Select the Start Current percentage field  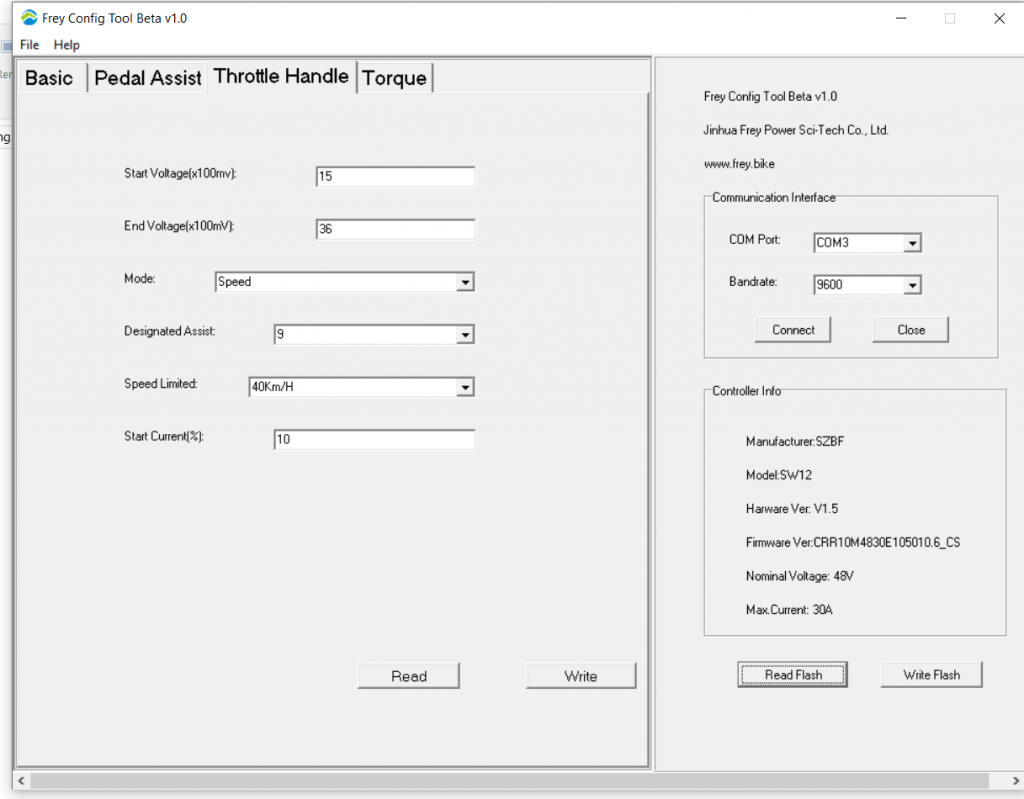(374, 439)
